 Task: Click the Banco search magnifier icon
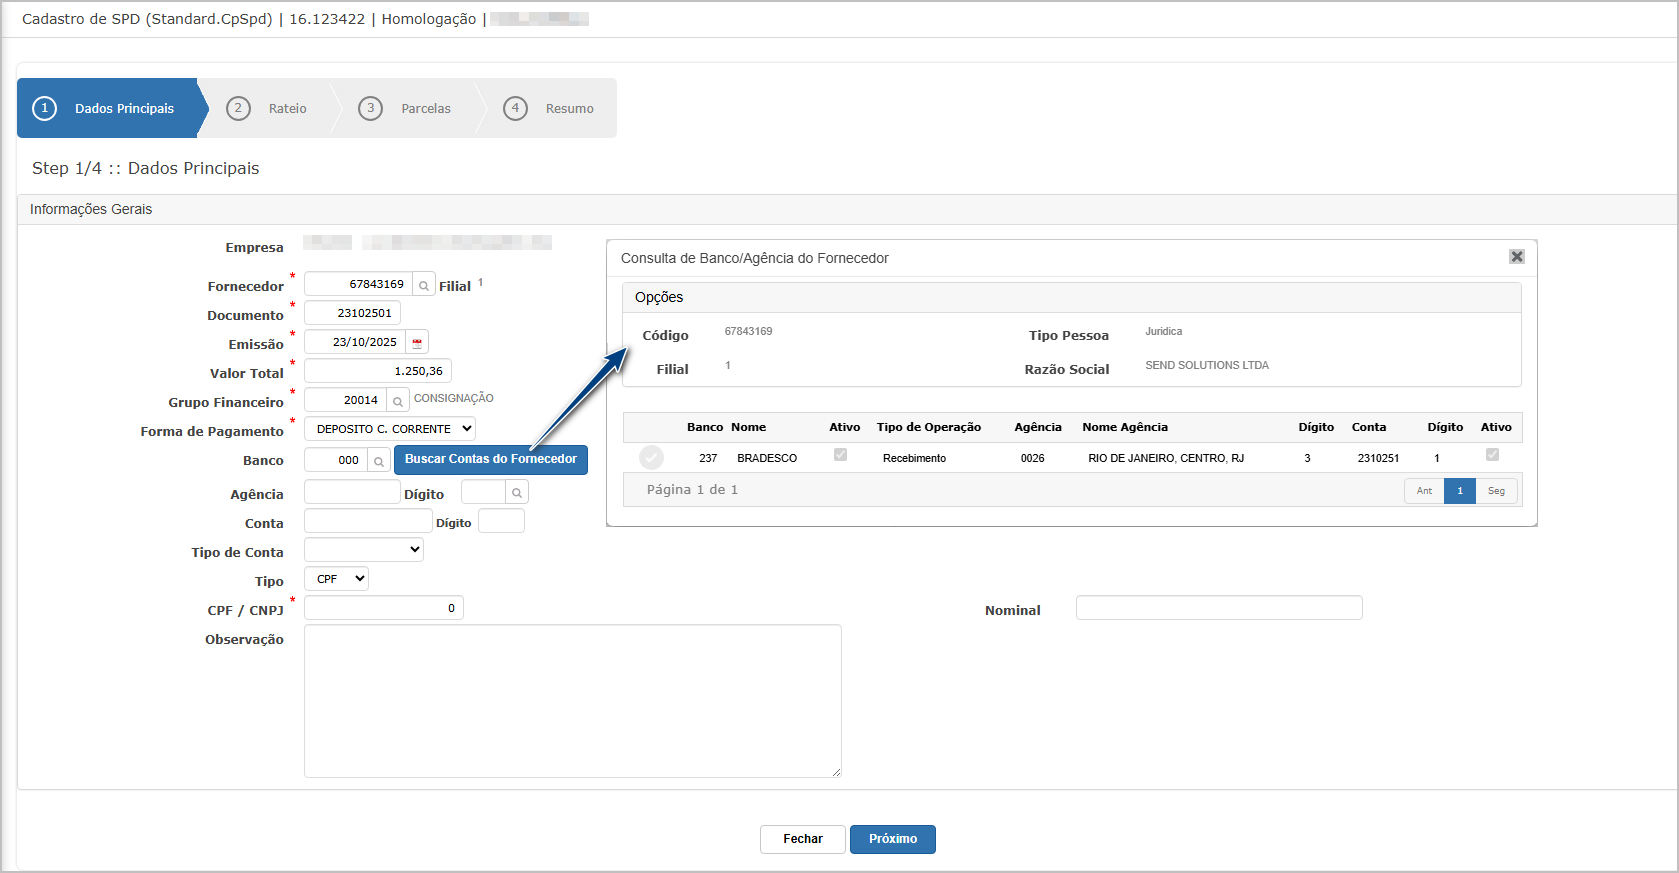(379, 461)
